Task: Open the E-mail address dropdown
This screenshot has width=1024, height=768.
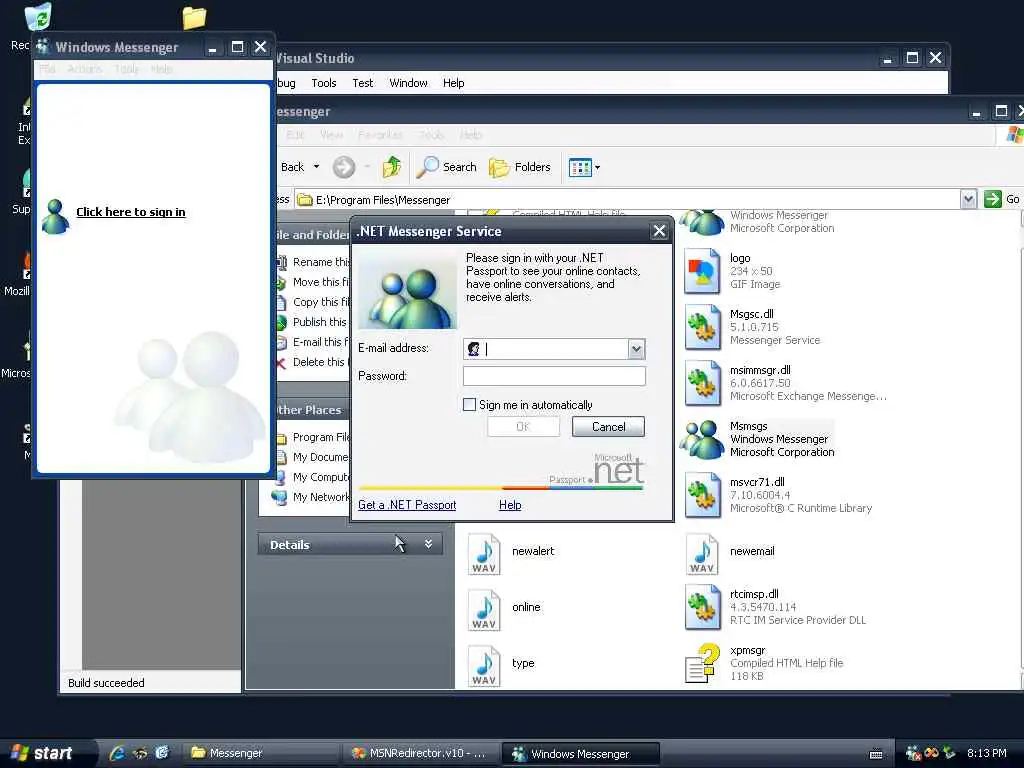Action: point(636,349)
